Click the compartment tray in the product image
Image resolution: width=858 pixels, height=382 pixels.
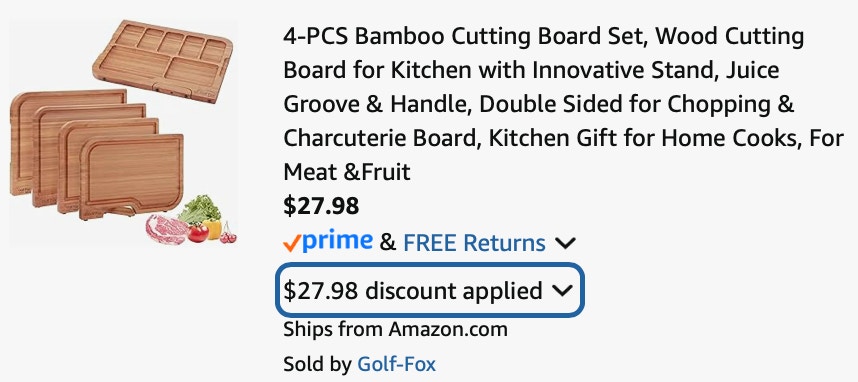163,60
